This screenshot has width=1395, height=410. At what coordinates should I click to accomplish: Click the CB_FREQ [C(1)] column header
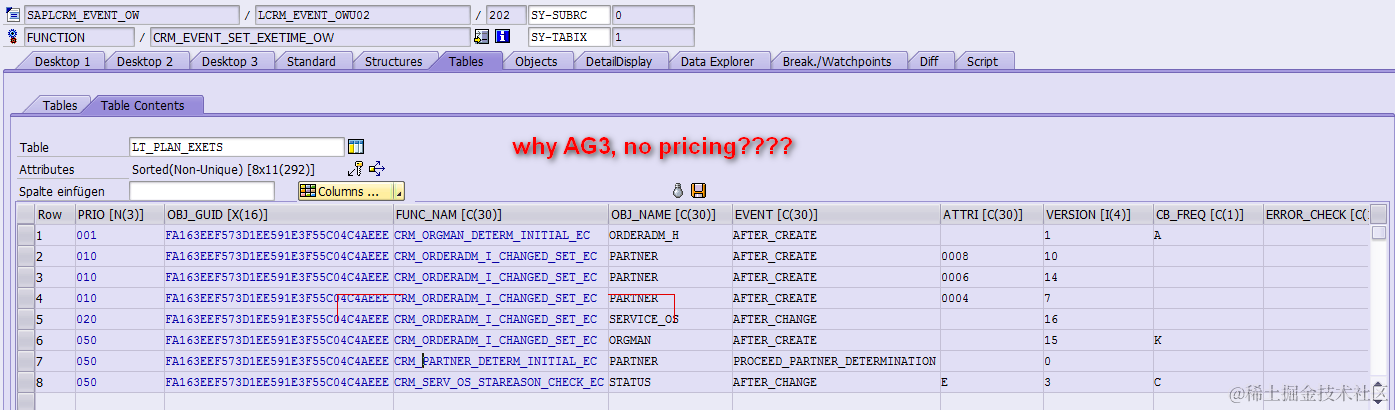tap(1207, 214)
